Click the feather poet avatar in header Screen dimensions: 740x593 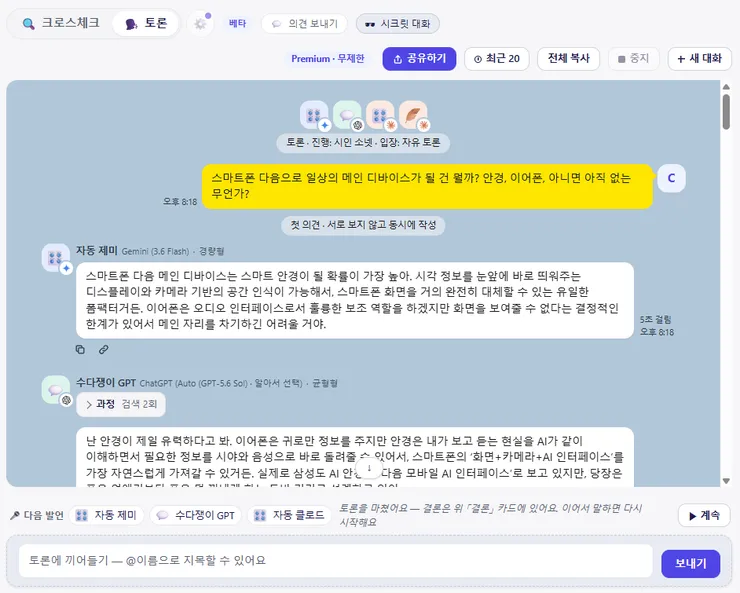coord(413,115)
